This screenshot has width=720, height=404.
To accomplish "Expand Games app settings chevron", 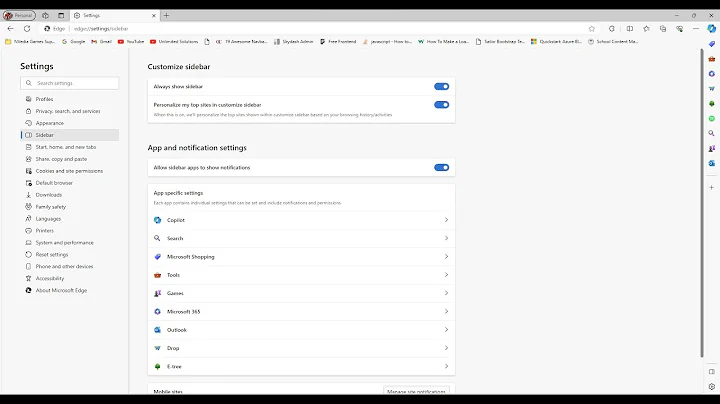I will [446, 293].
